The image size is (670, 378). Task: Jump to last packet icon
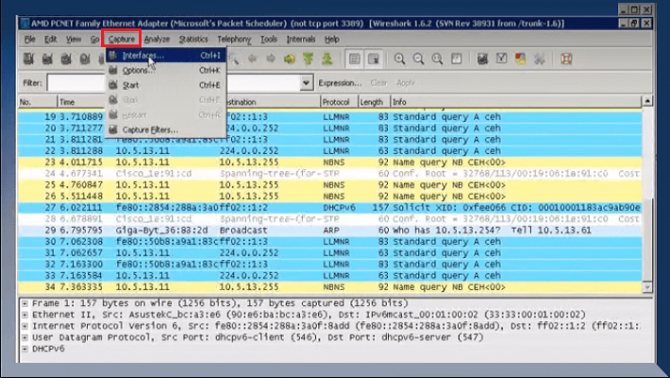click(327, 59)
